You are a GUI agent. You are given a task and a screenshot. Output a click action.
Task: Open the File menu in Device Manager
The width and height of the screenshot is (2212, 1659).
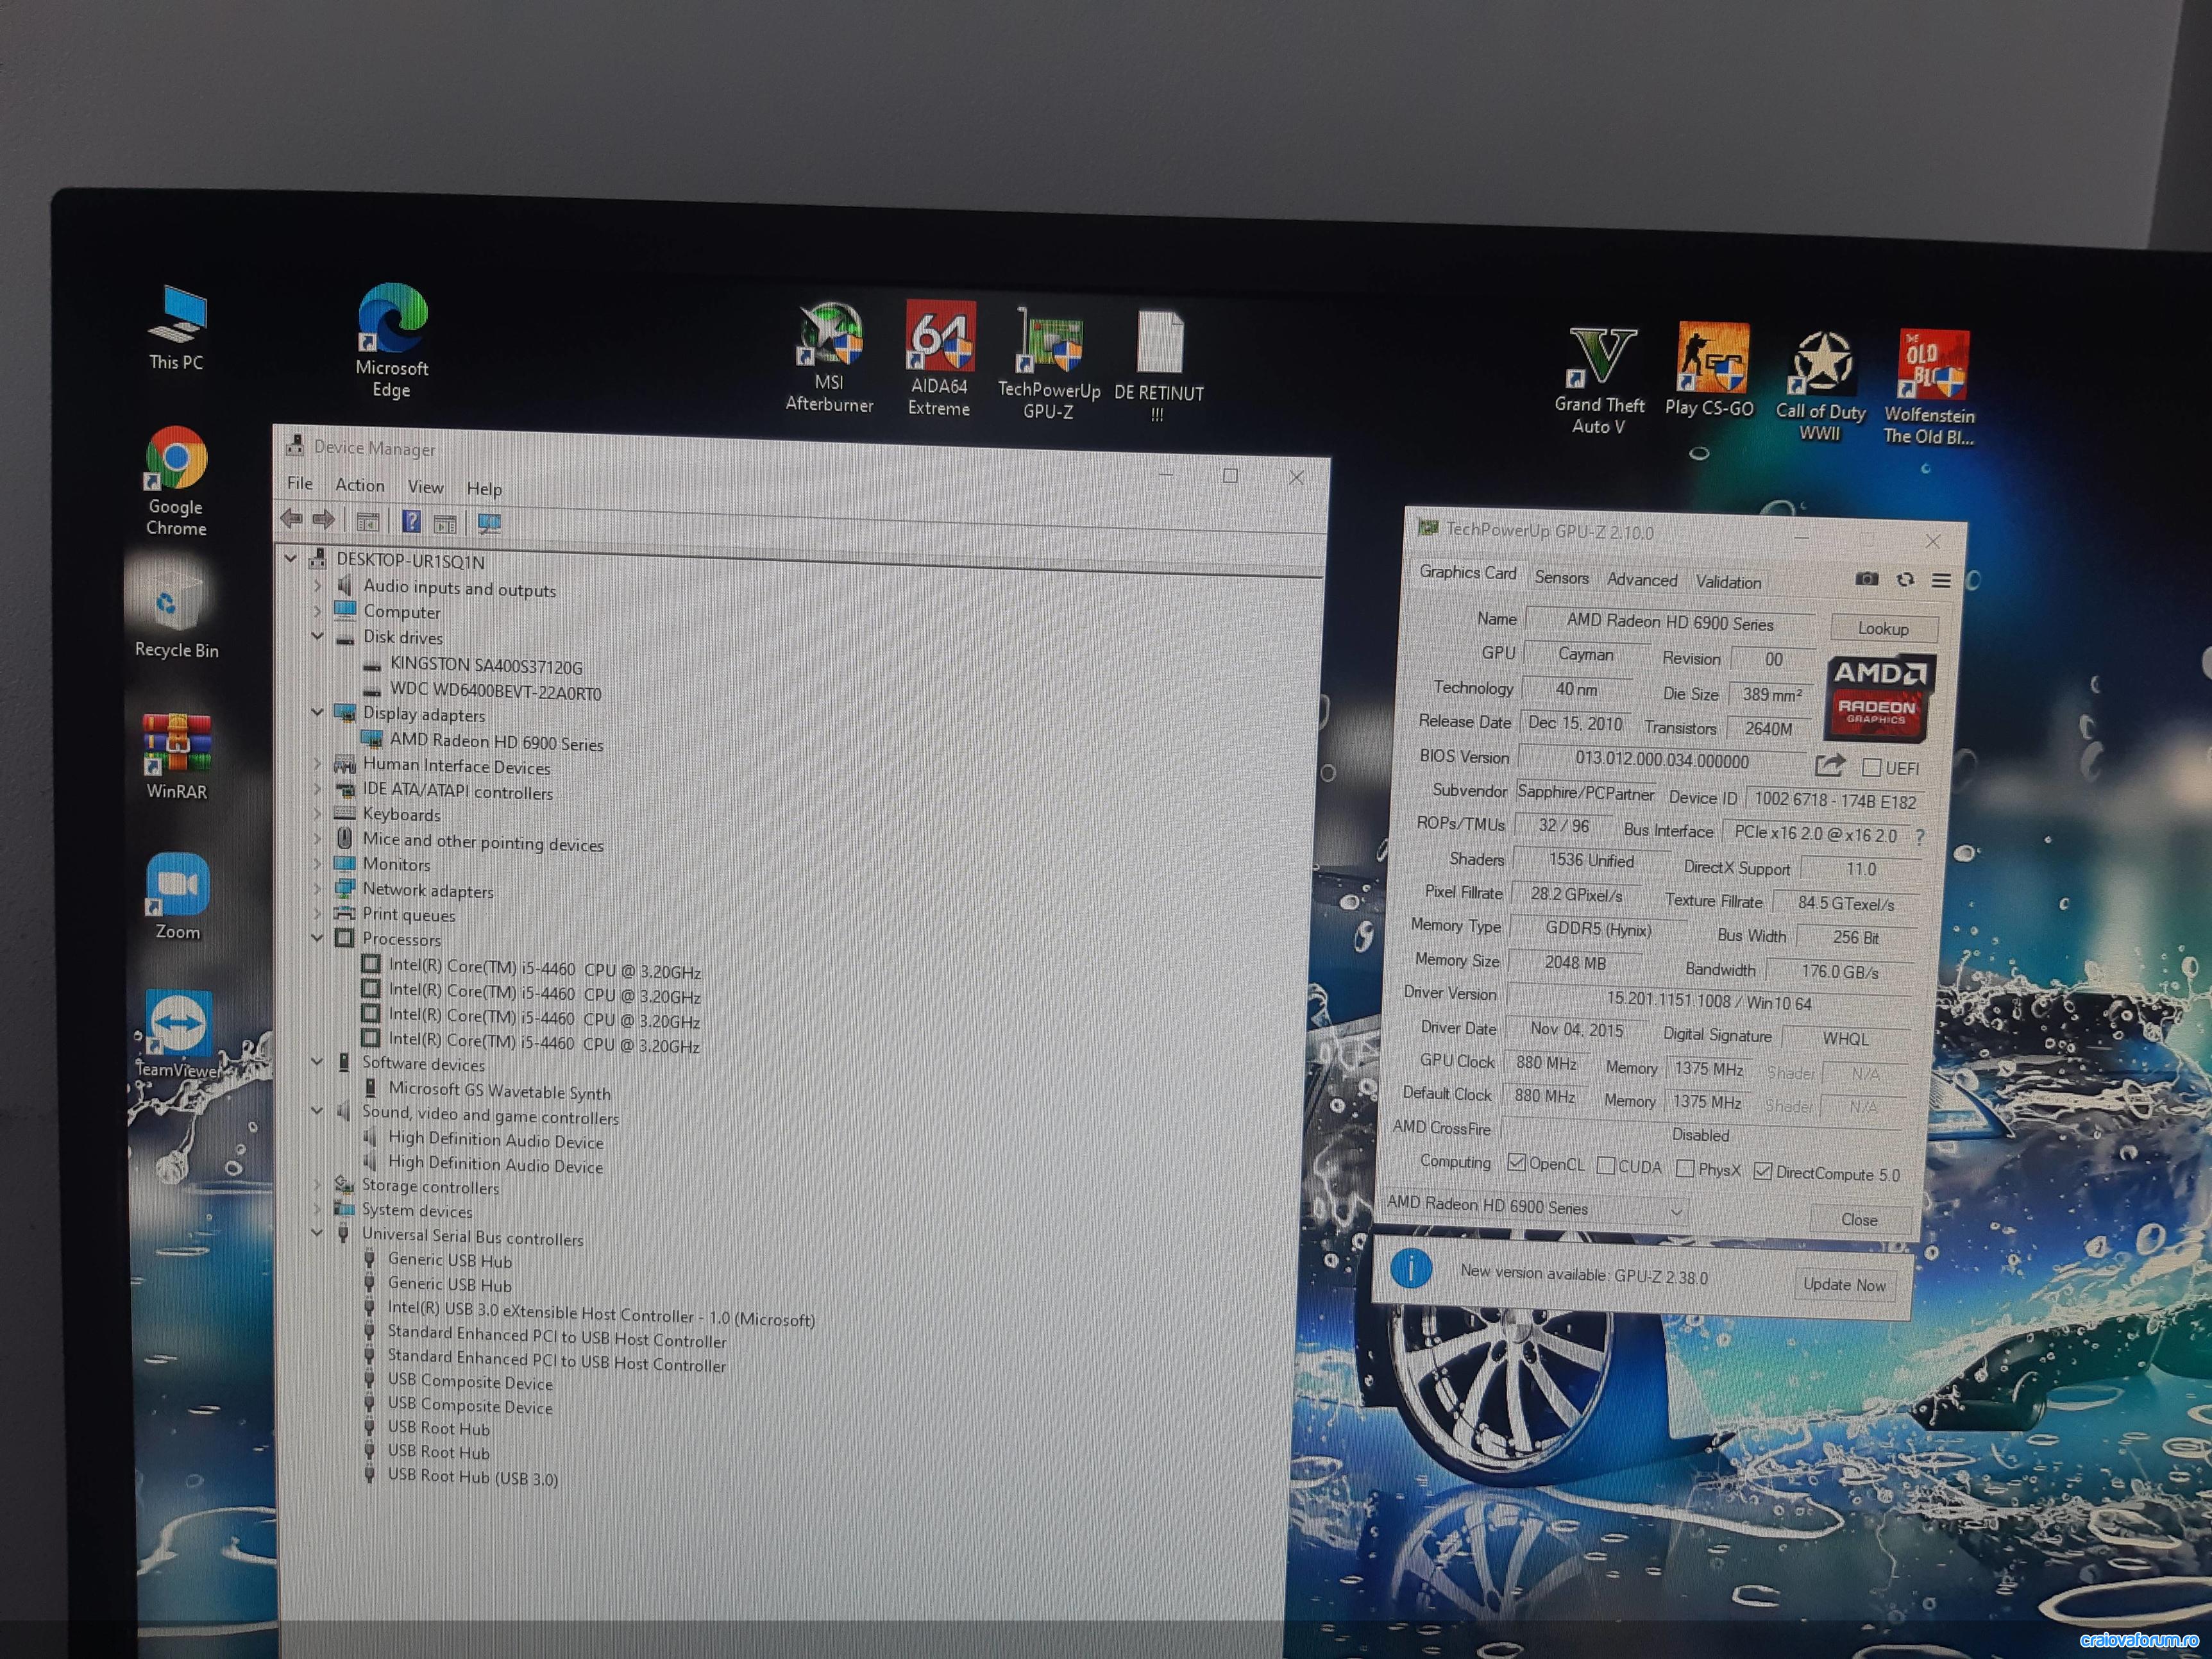coord(300,483)
